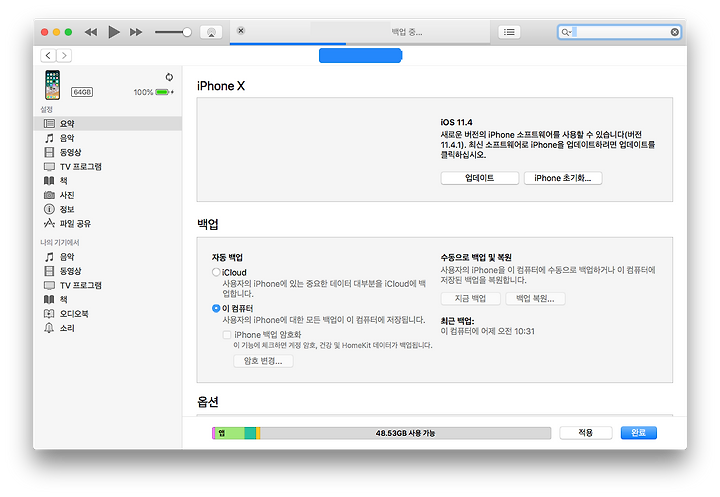Skip forward with the fast-forward button
720x497 pixels.
[136, 32]
